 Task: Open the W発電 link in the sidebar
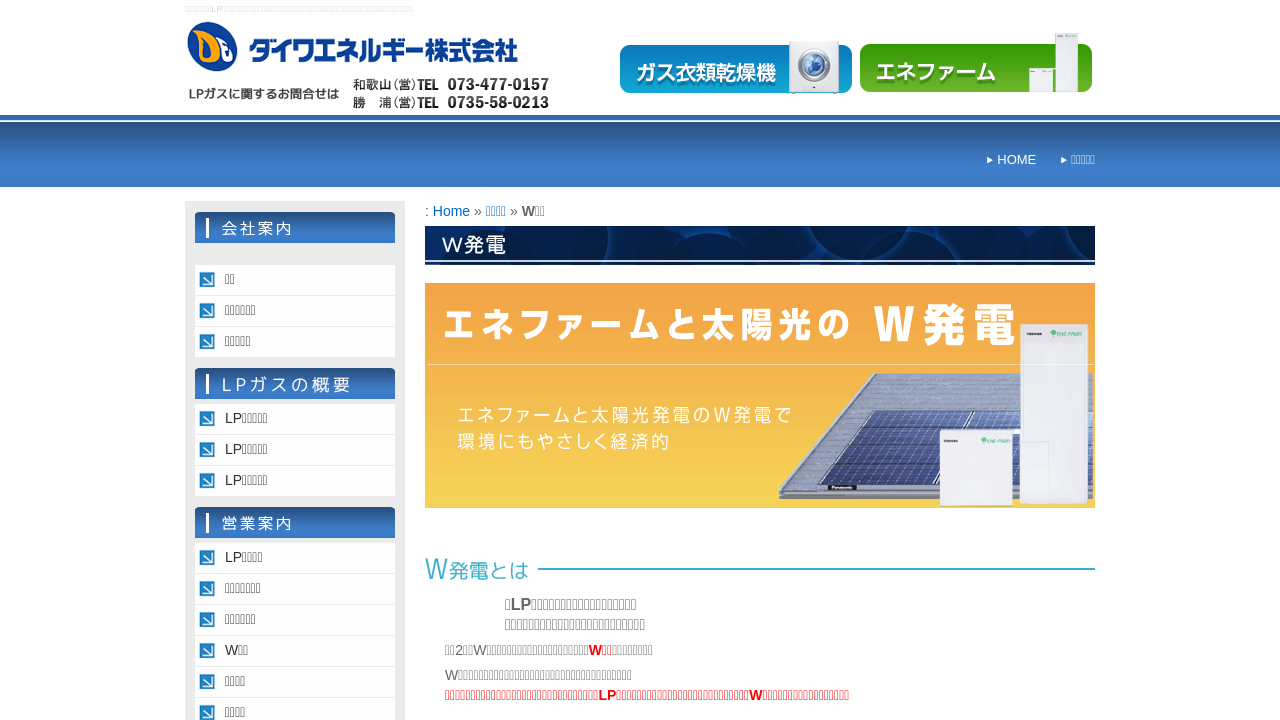(x=236, y=651)
